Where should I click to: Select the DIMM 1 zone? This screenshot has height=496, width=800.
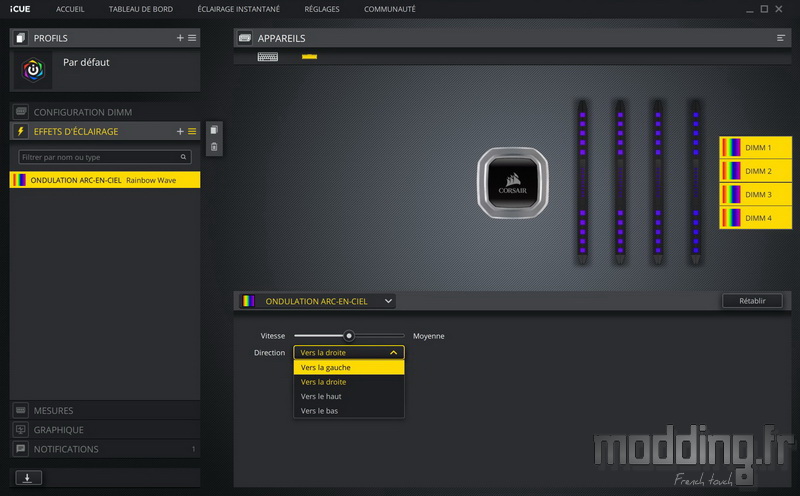(x=756, y=147)
